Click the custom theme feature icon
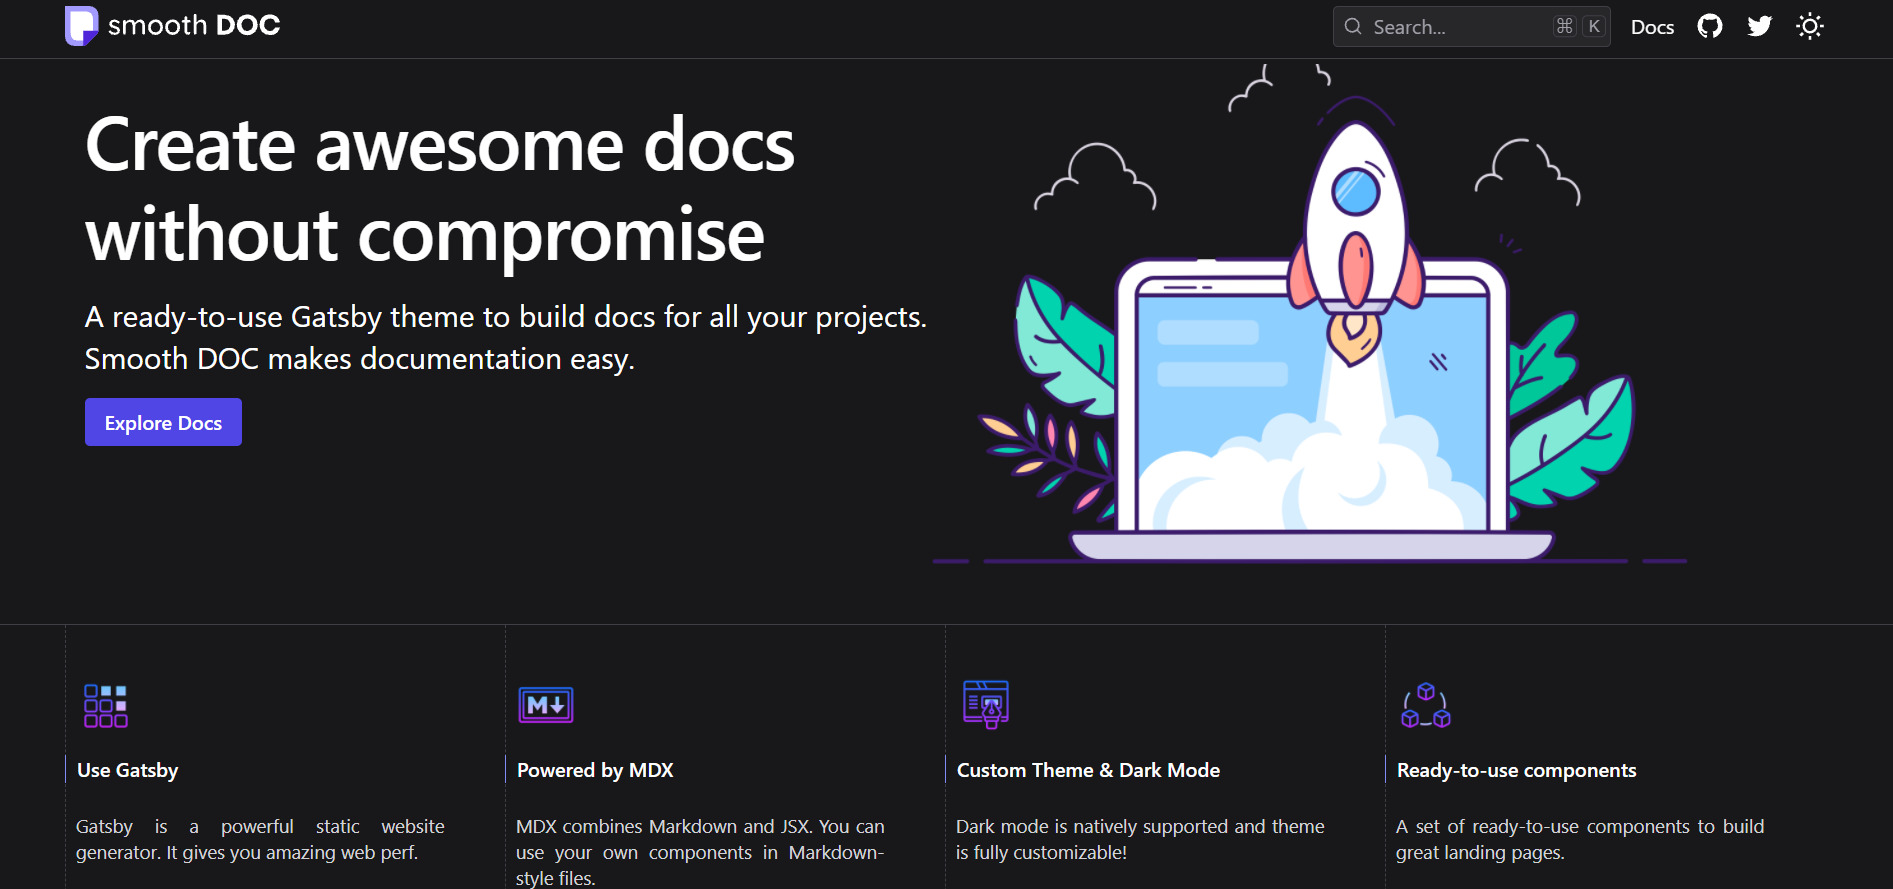 coord(986,704)
